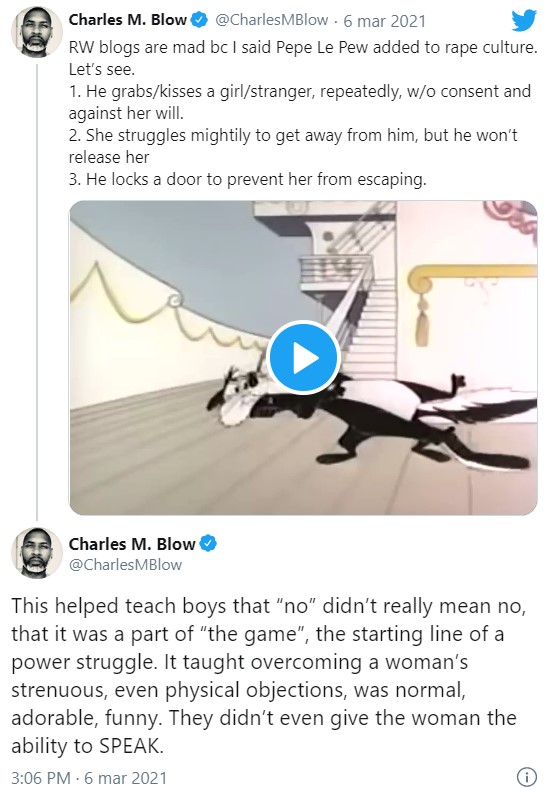Click the reply's verified badge

point(208,544)
